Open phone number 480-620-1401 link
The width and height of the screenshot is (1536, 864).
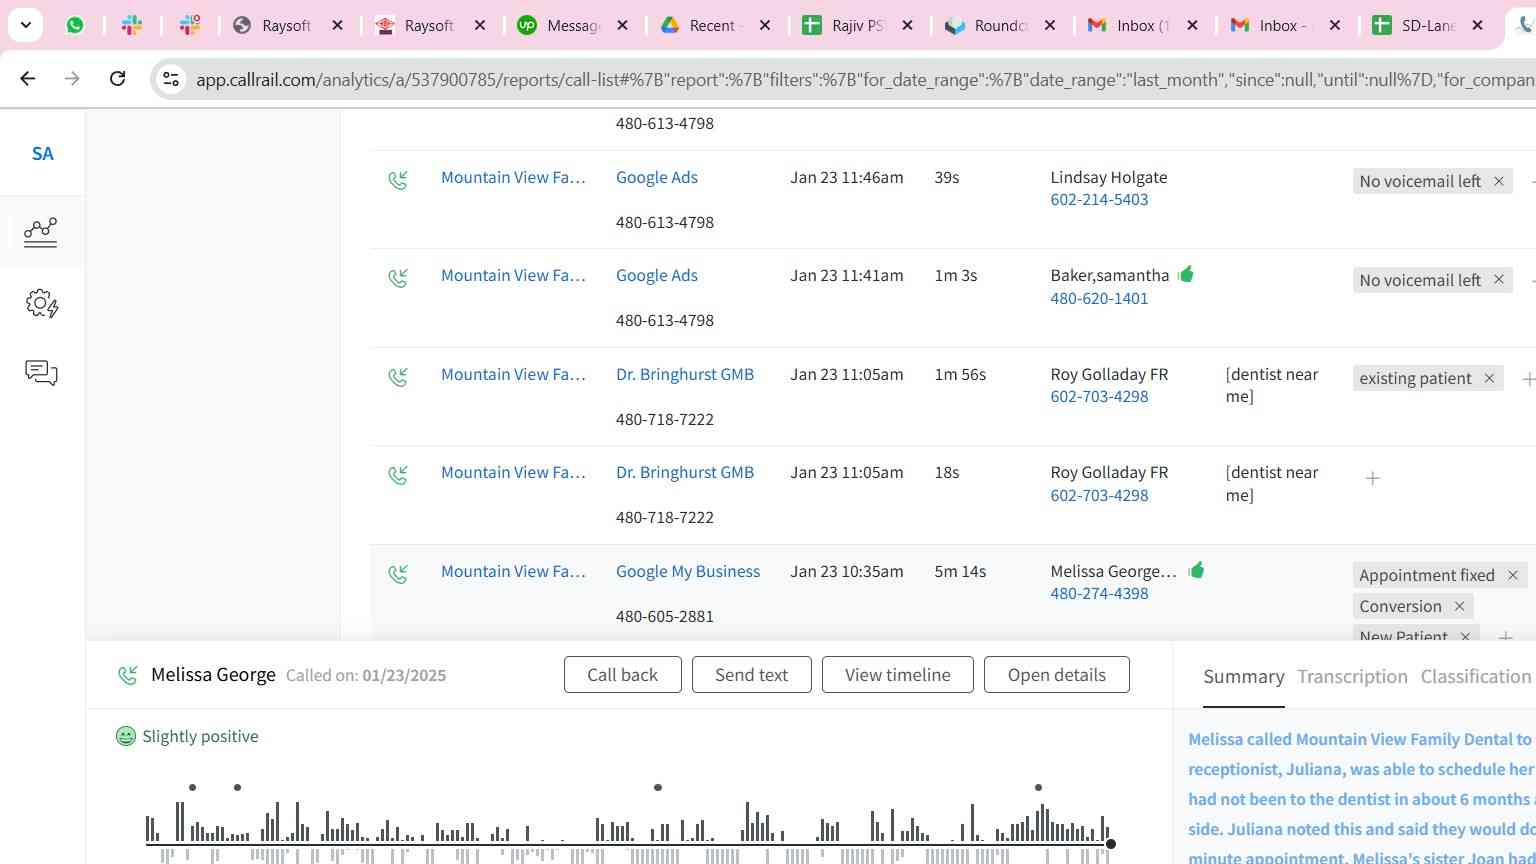click(x=1099, y=298)
